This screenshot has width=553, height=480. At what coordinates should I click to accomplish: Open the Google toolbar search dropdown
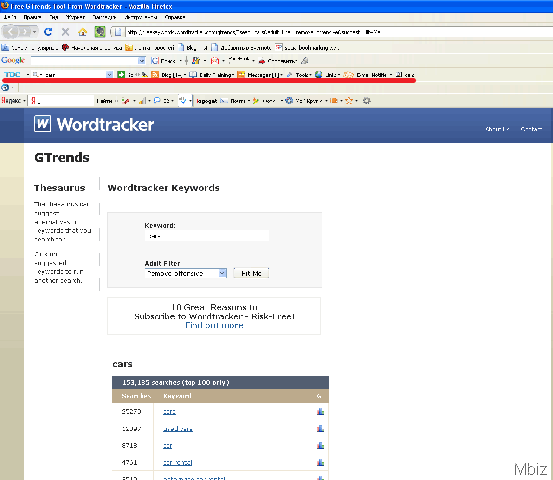[141, 61]
